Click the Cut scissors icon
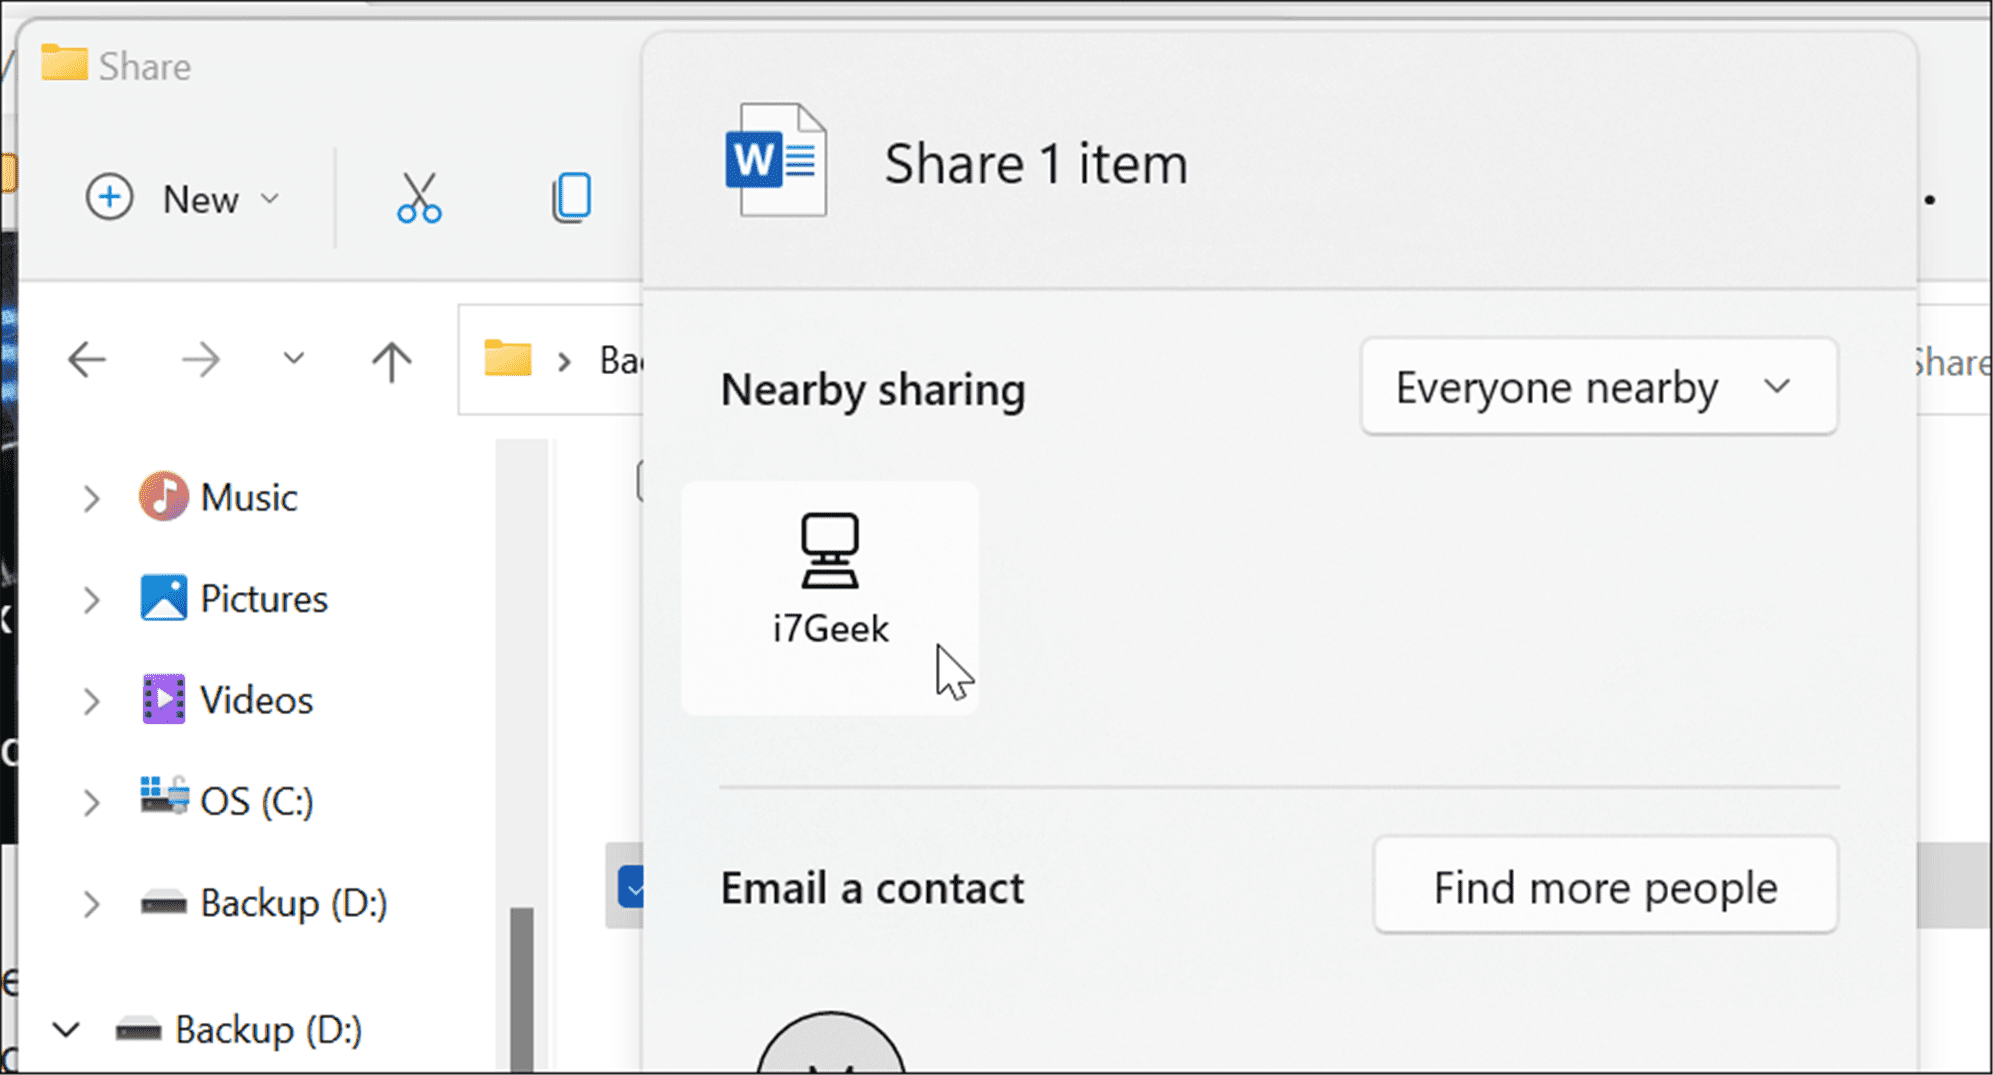 point(419,198)
